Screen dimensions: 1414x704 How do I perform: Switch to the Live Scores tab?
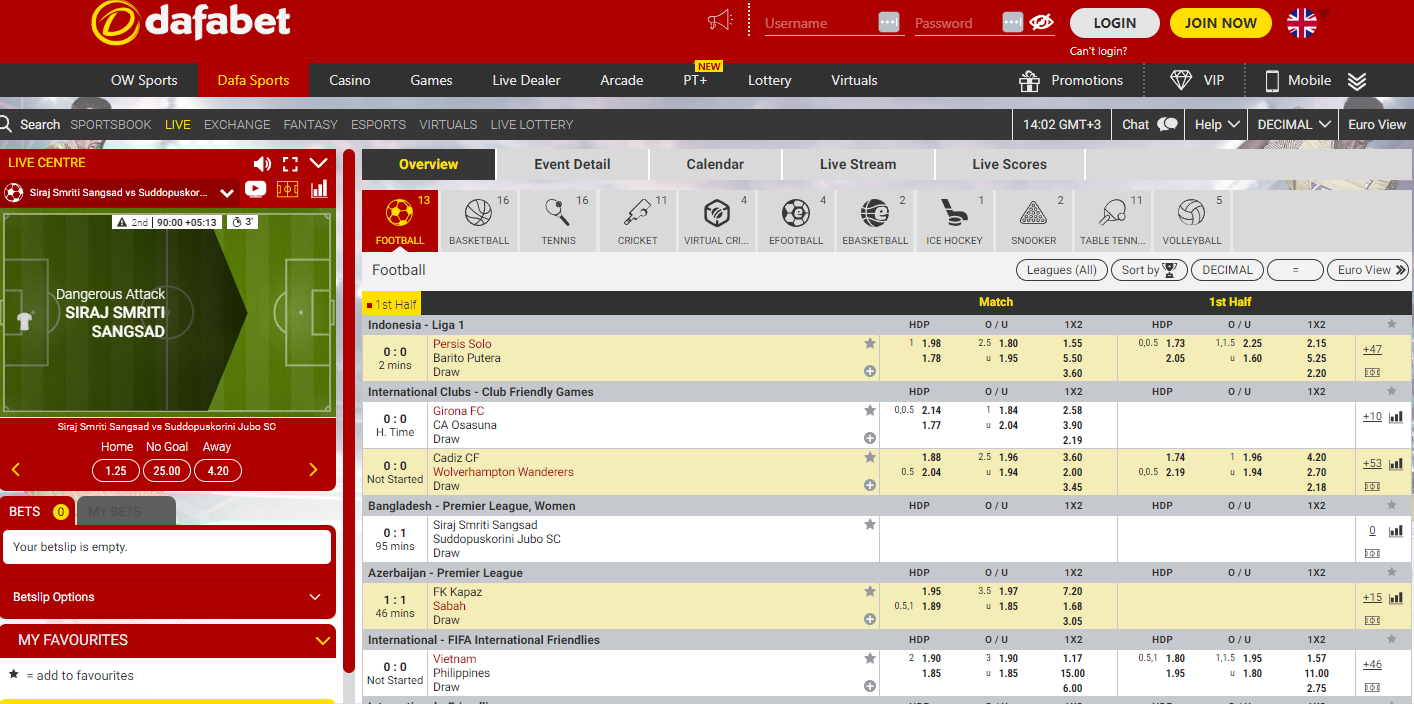tap(1009, 164)
